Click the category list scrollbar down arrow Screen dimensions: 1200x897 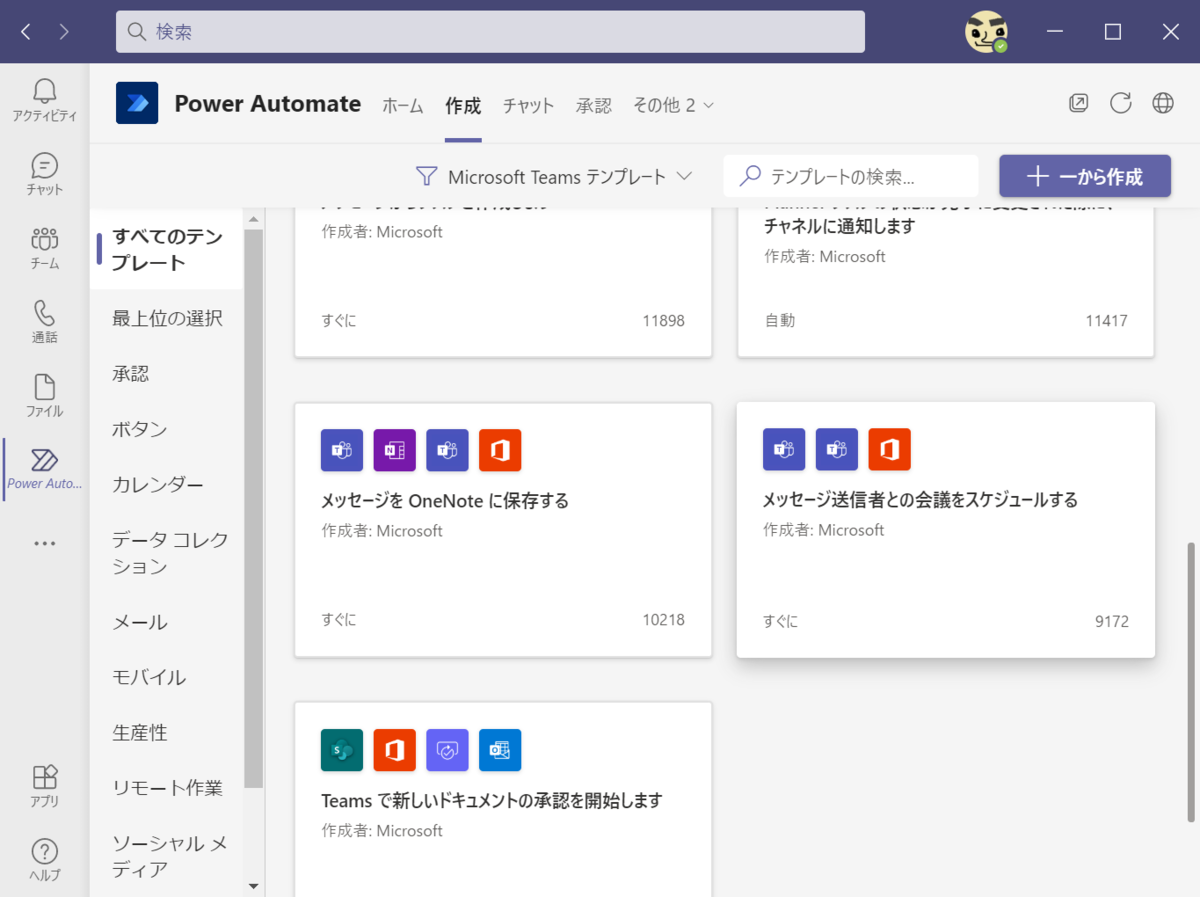(253, 885)
